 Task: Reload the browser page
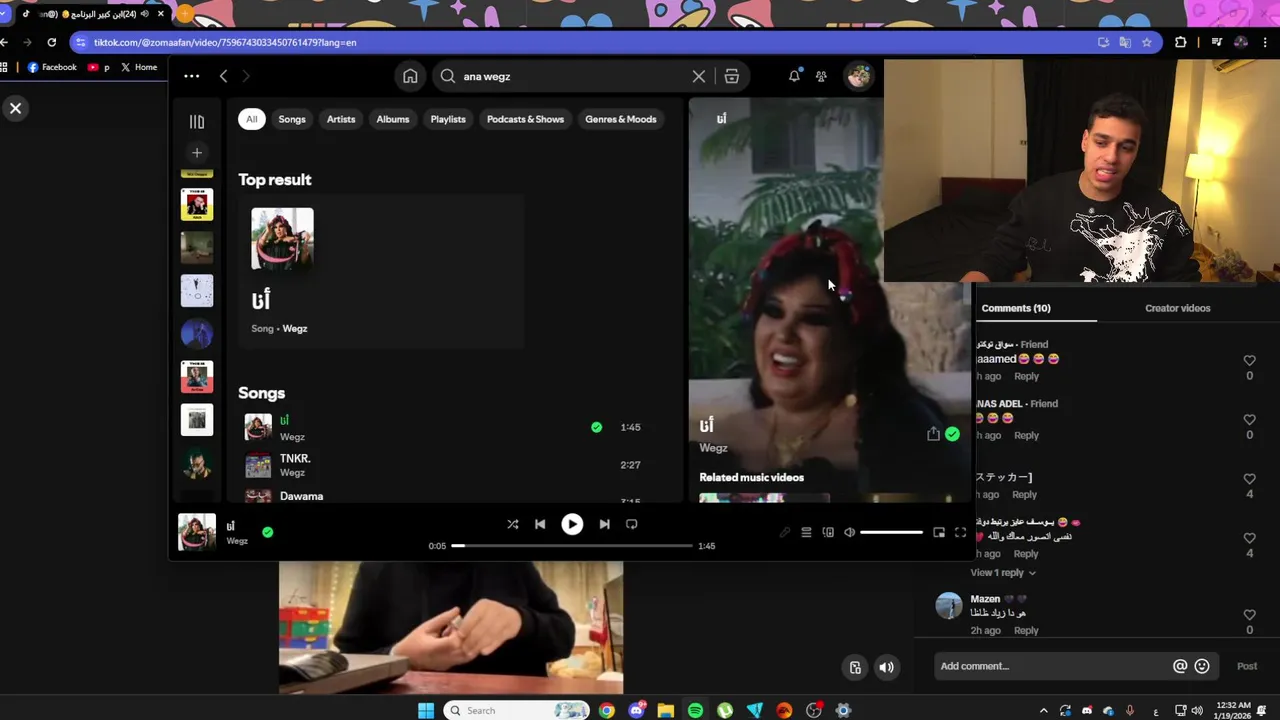(x=52, y=42)
